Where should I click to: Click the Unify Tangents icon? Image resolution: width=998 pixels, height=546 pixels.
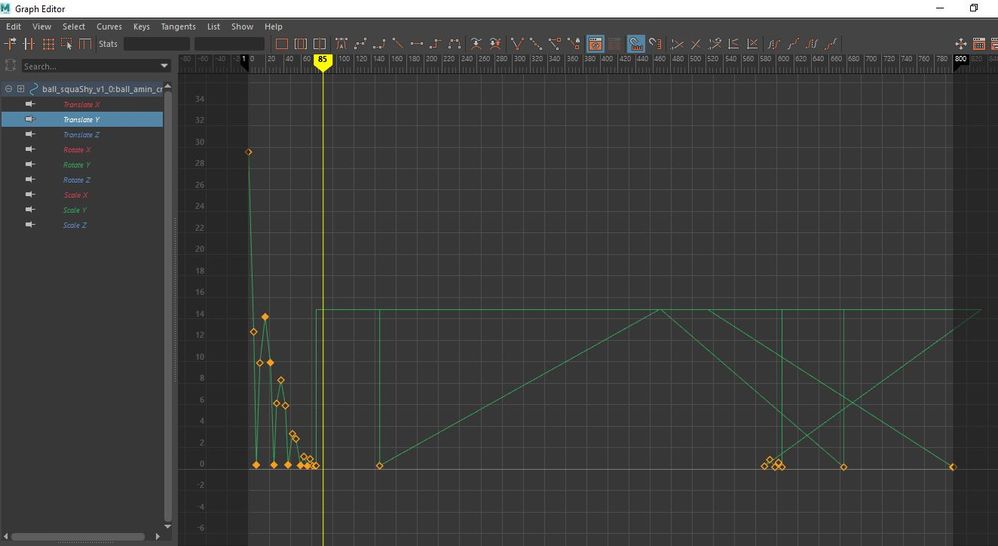pos(536,44)
